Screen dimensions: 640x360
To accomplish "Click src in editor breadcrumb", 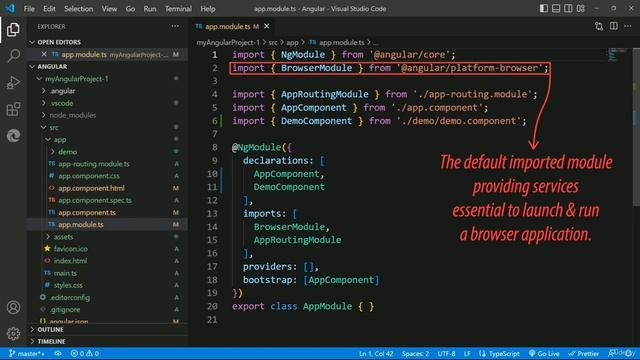I will (x=273, y=42).
